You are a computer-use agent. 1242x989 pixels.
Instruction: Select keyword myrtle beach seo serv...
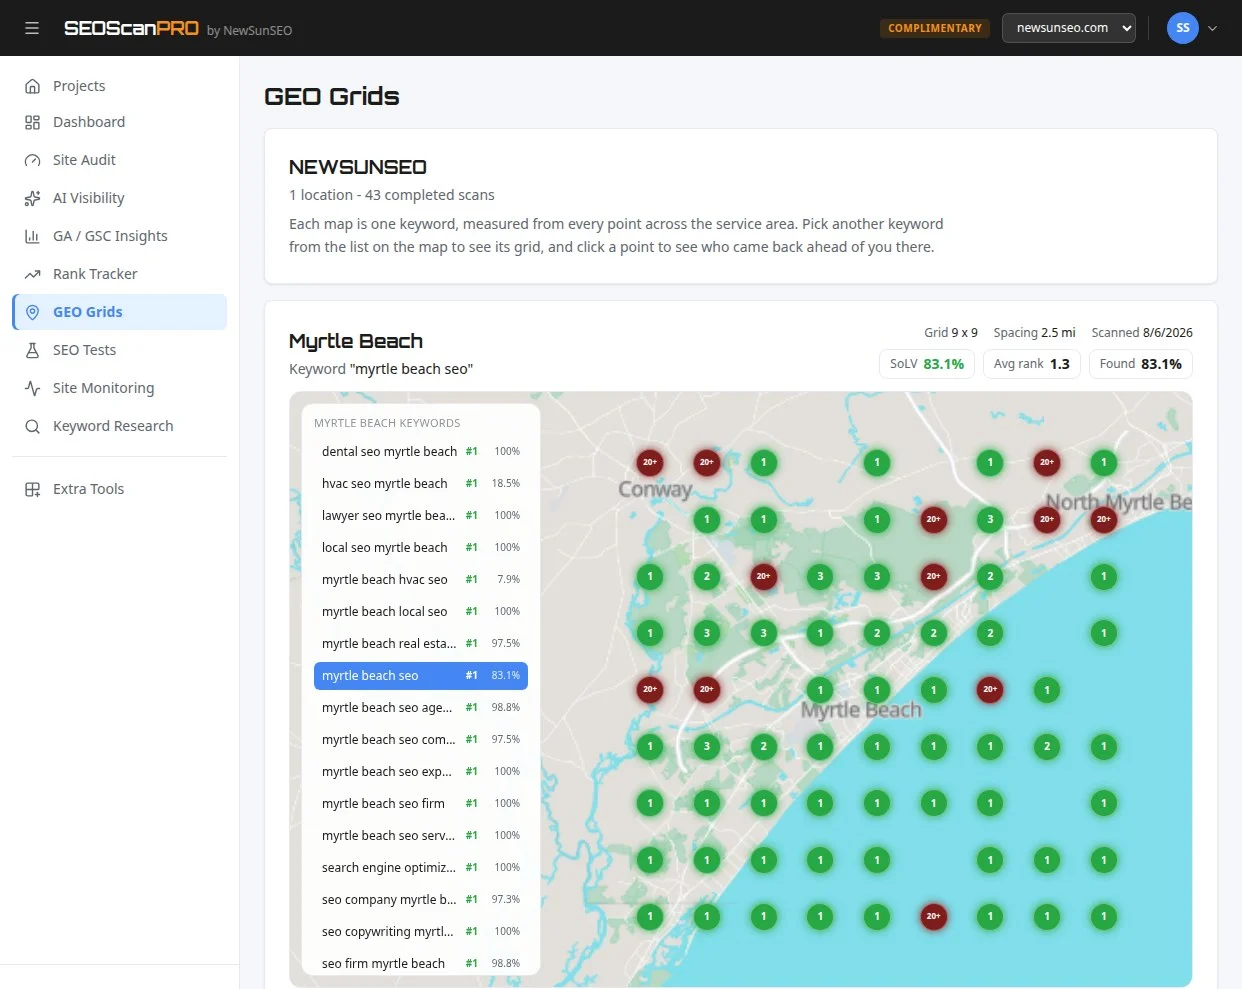coord(421,836)
